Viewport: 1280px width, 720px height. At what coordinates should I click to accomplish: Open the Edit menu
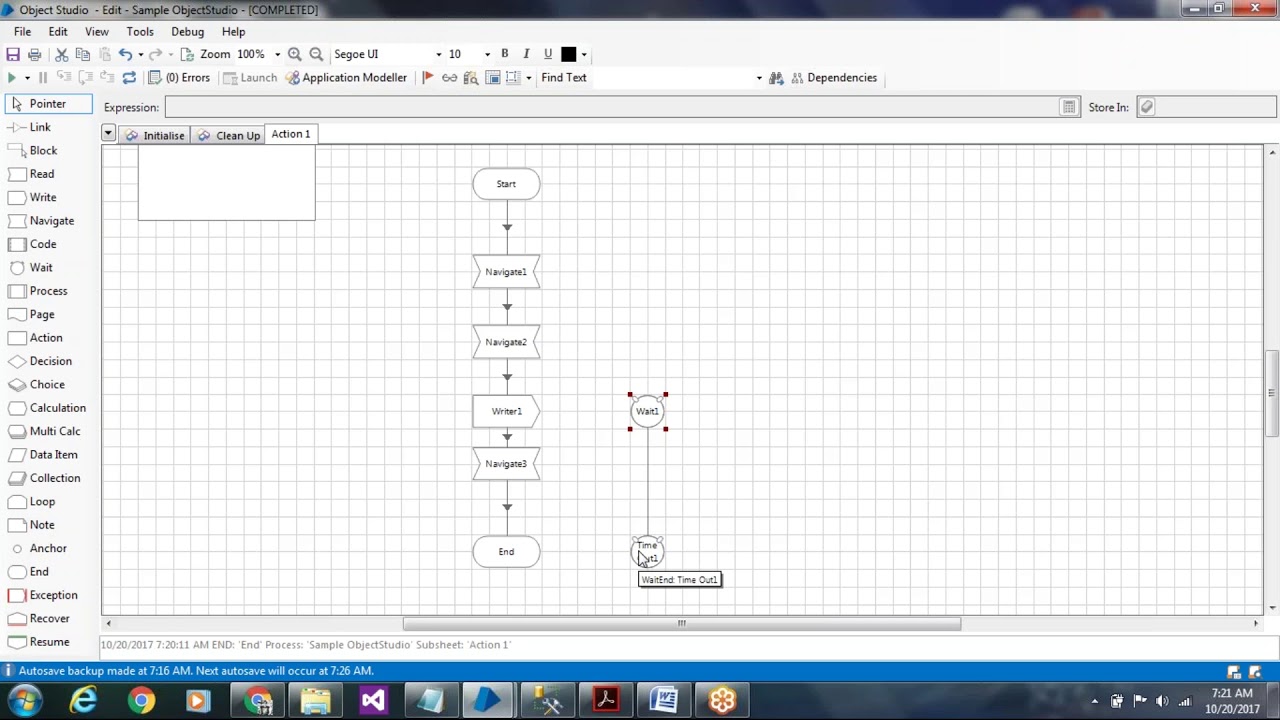(x=58, y=32)
